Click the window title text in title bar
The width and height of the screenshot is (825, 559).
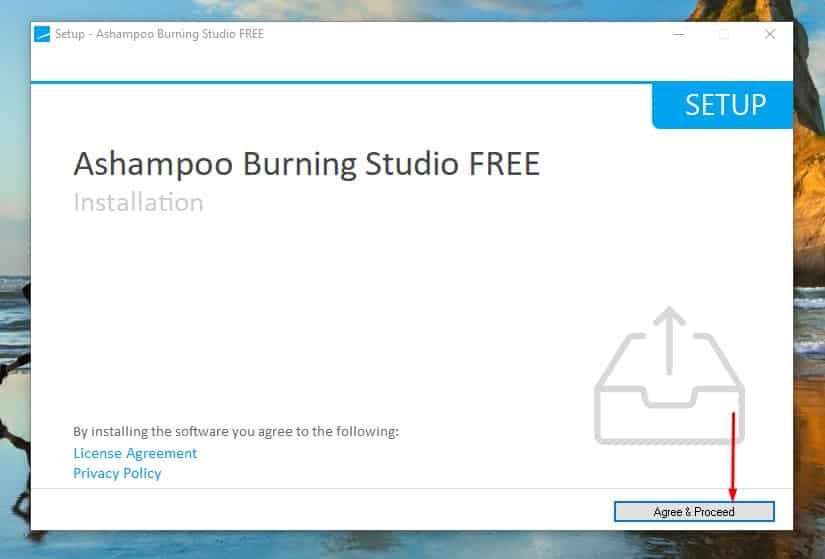tap(159, 34)
